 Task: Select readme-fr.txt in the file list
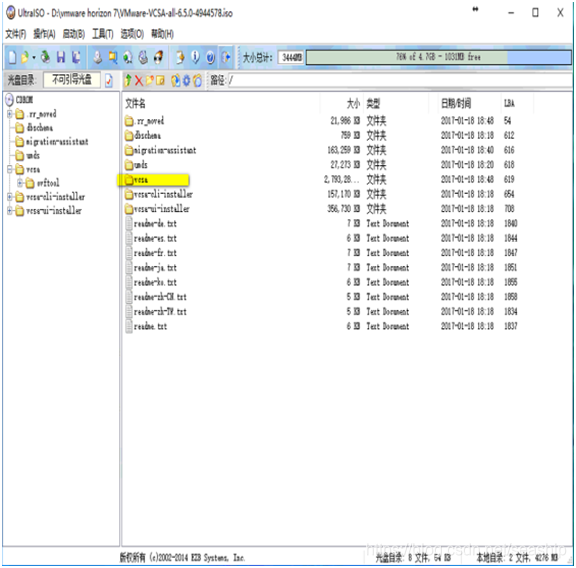click(151, 253)
